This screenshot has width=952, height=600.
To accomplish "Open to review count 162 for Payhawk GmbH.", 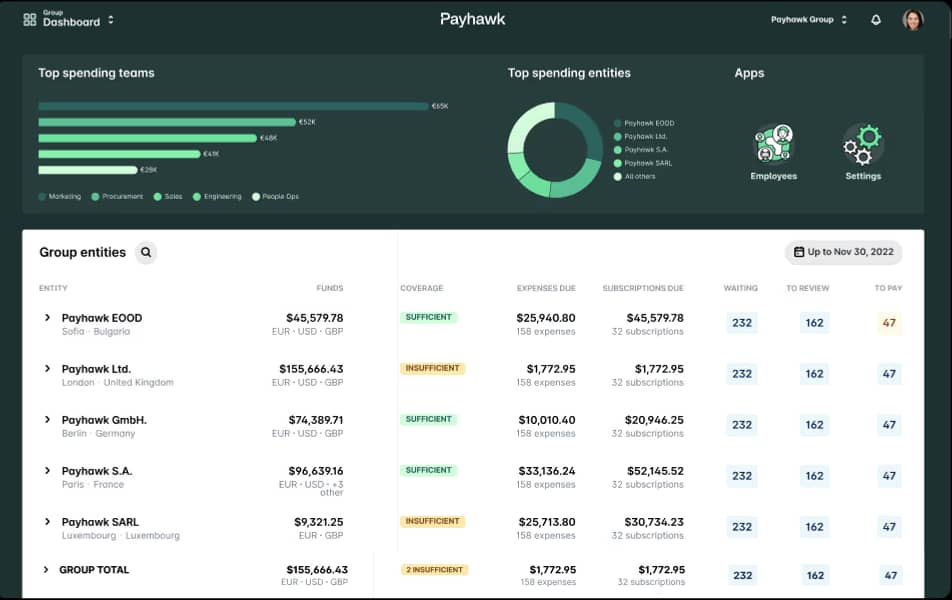I will (814, 425).
